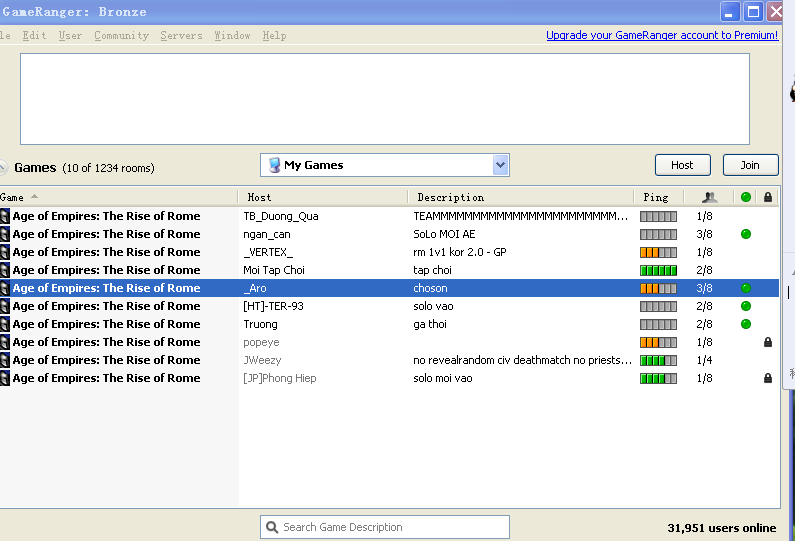
Task: Click Upgrade your GameRanger account link
Action: (x=661, y=35)
